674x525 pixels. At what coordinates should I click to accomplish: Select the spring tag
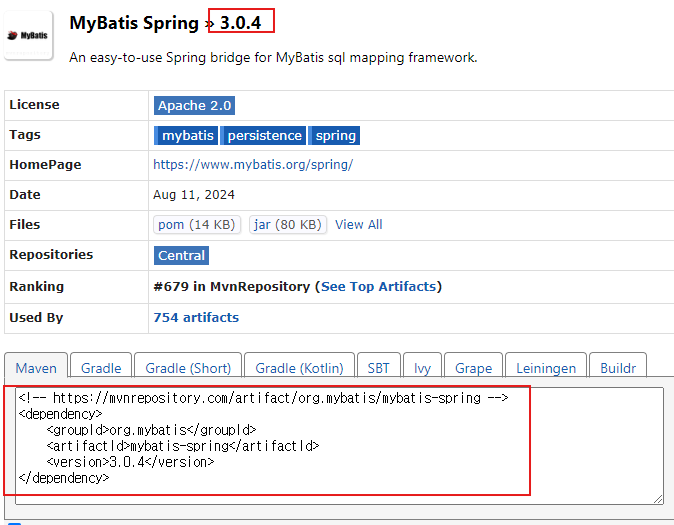point(334,135)
